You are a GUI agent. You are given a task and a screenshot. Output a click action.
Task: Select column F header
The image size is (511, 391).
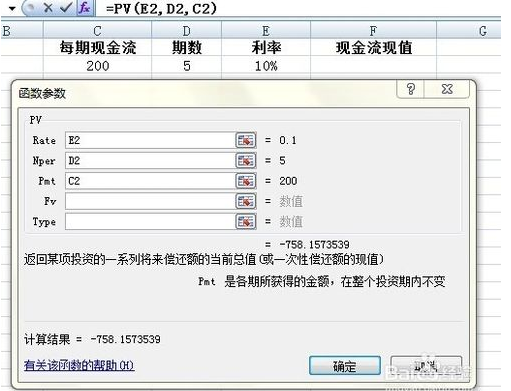click(x=373, y=31)
